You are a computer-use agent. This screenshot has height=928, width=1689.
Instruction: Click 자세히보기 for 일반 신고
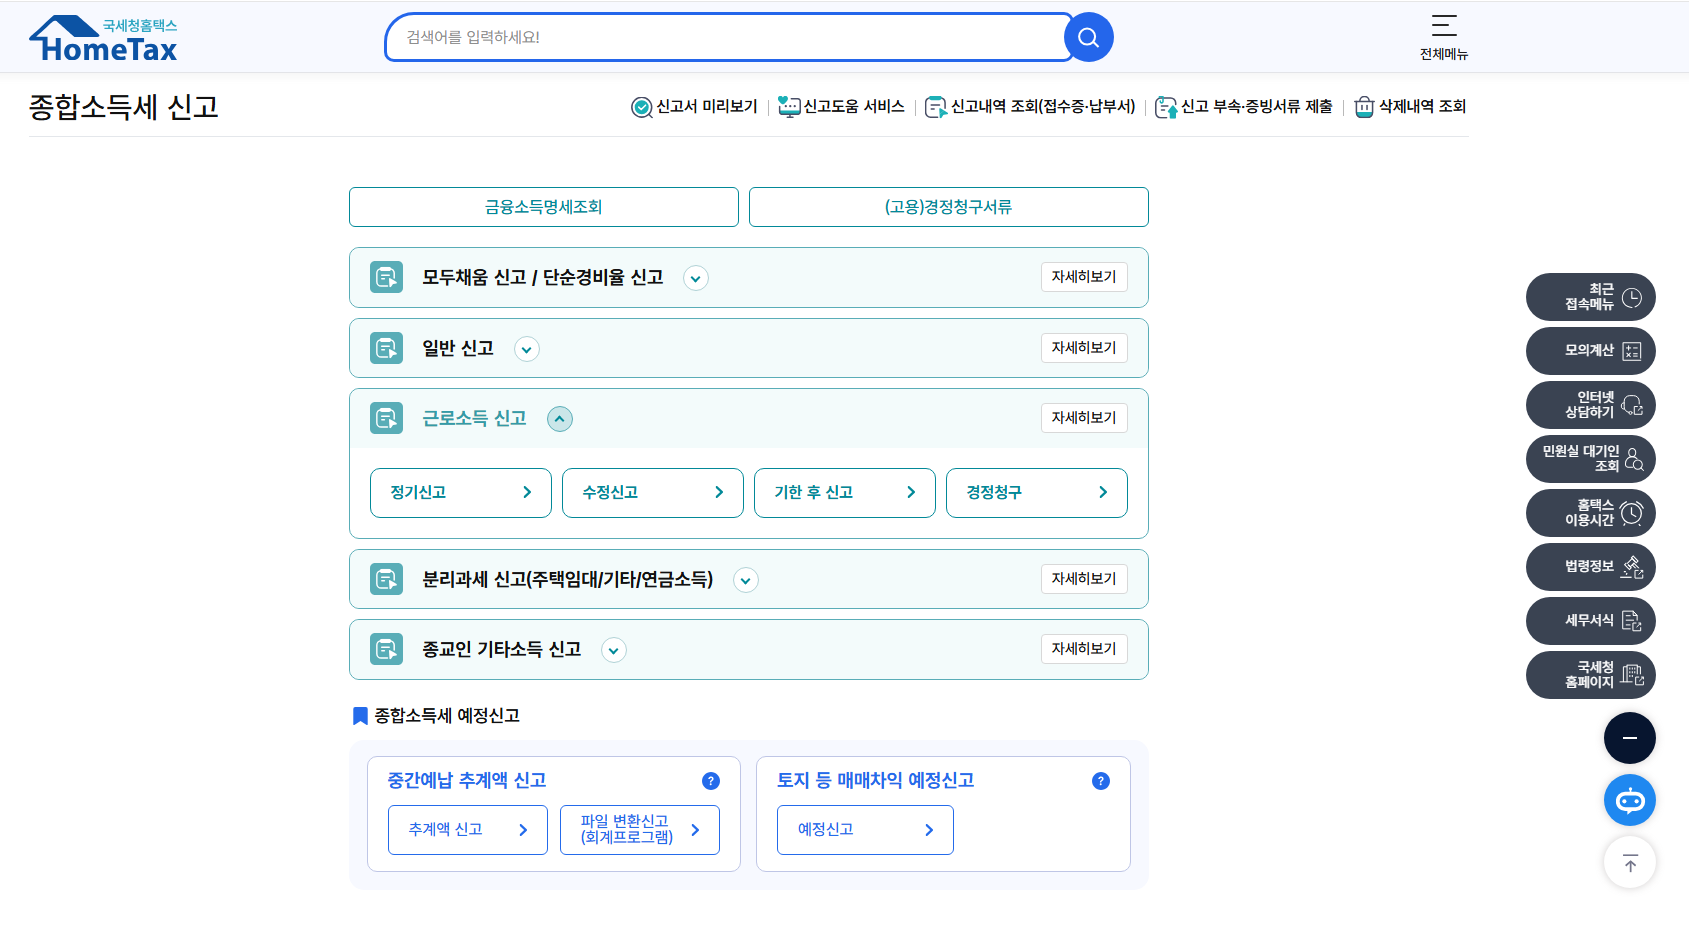1084,348
